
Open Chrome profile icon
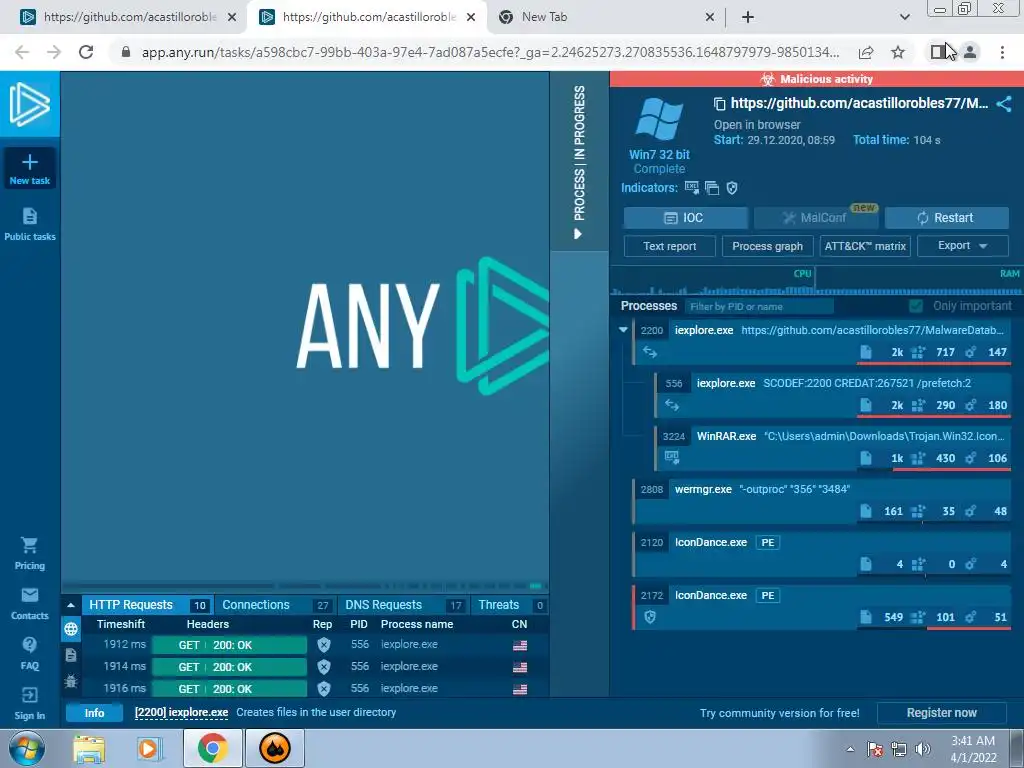pyautogui.click(x=970, y=52)
